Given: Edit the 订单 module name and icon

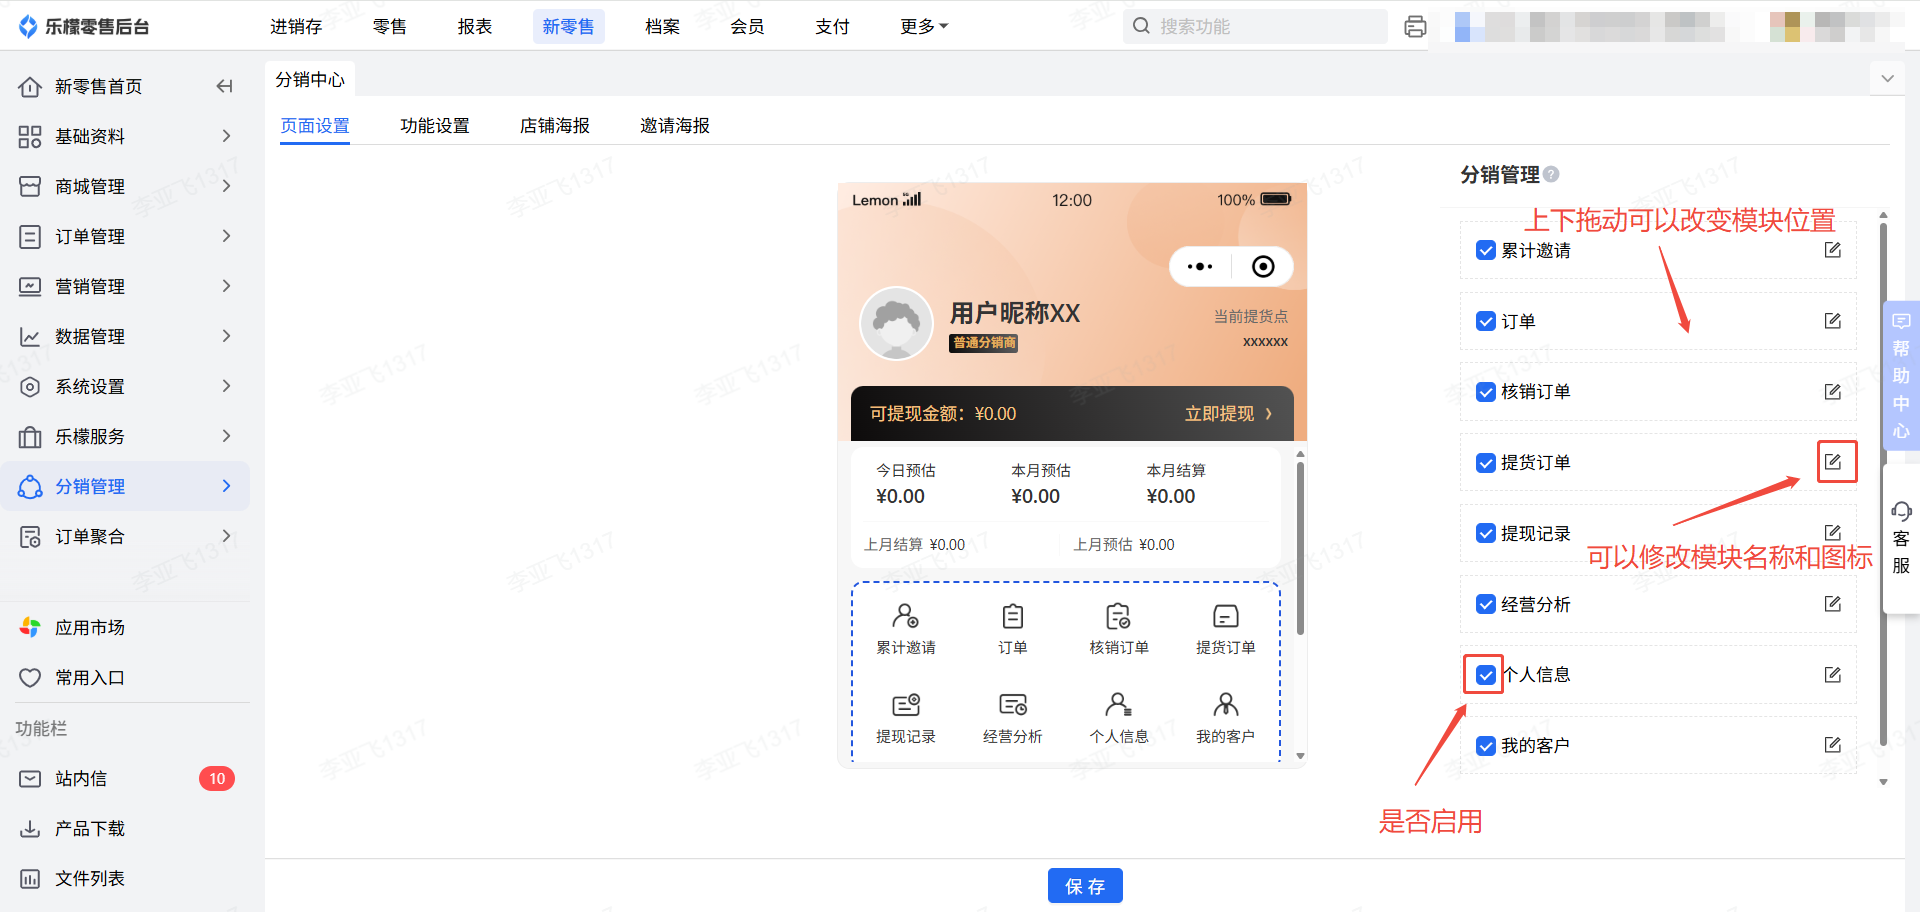Looking at the screenshot, I should pos(1832,321).
